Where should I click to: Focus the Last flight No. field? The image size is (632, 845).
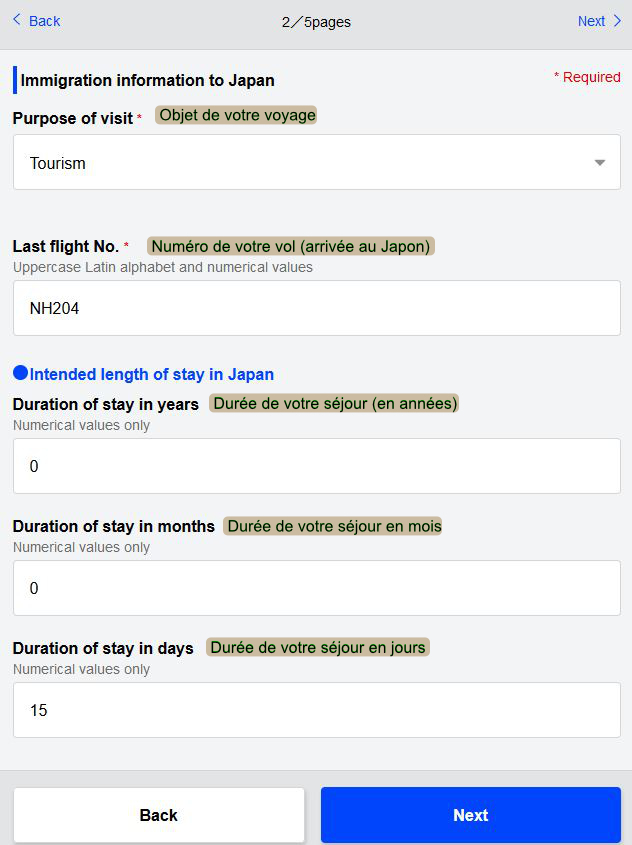[x=316, y=308]
